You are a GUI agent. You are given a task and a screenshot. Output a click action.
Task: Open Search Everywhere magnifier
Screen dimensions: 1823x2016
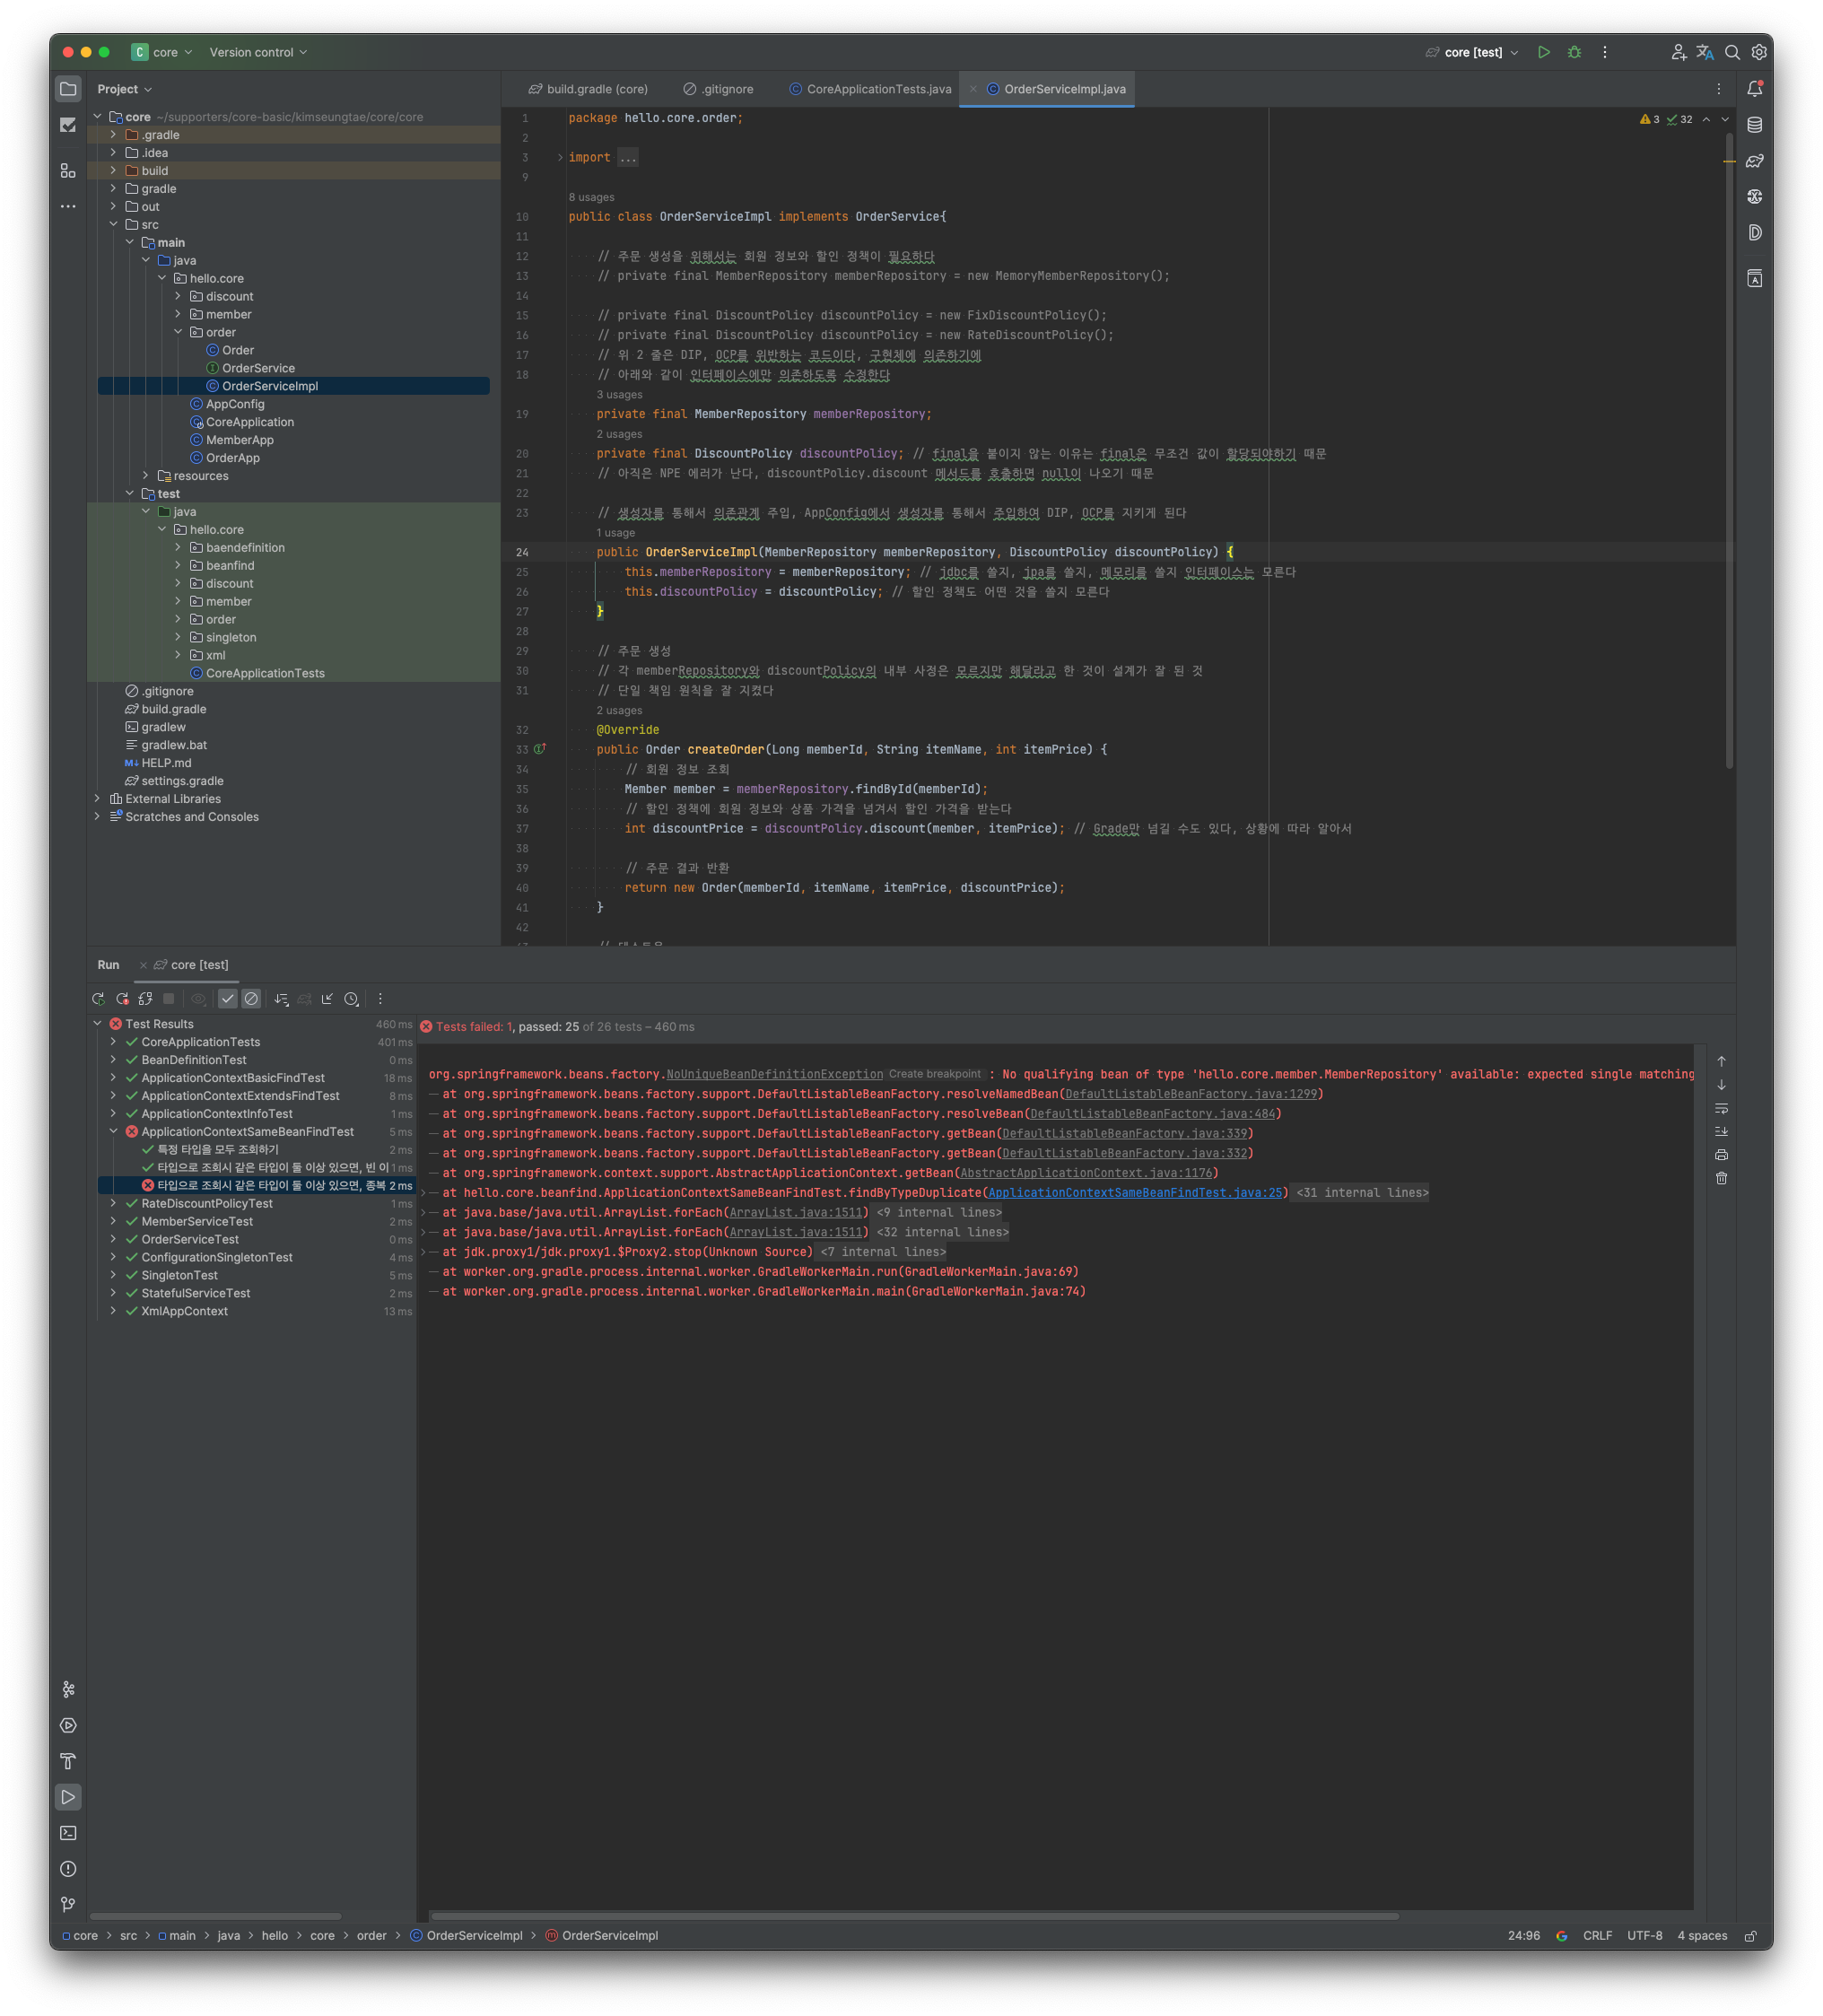1732,52
